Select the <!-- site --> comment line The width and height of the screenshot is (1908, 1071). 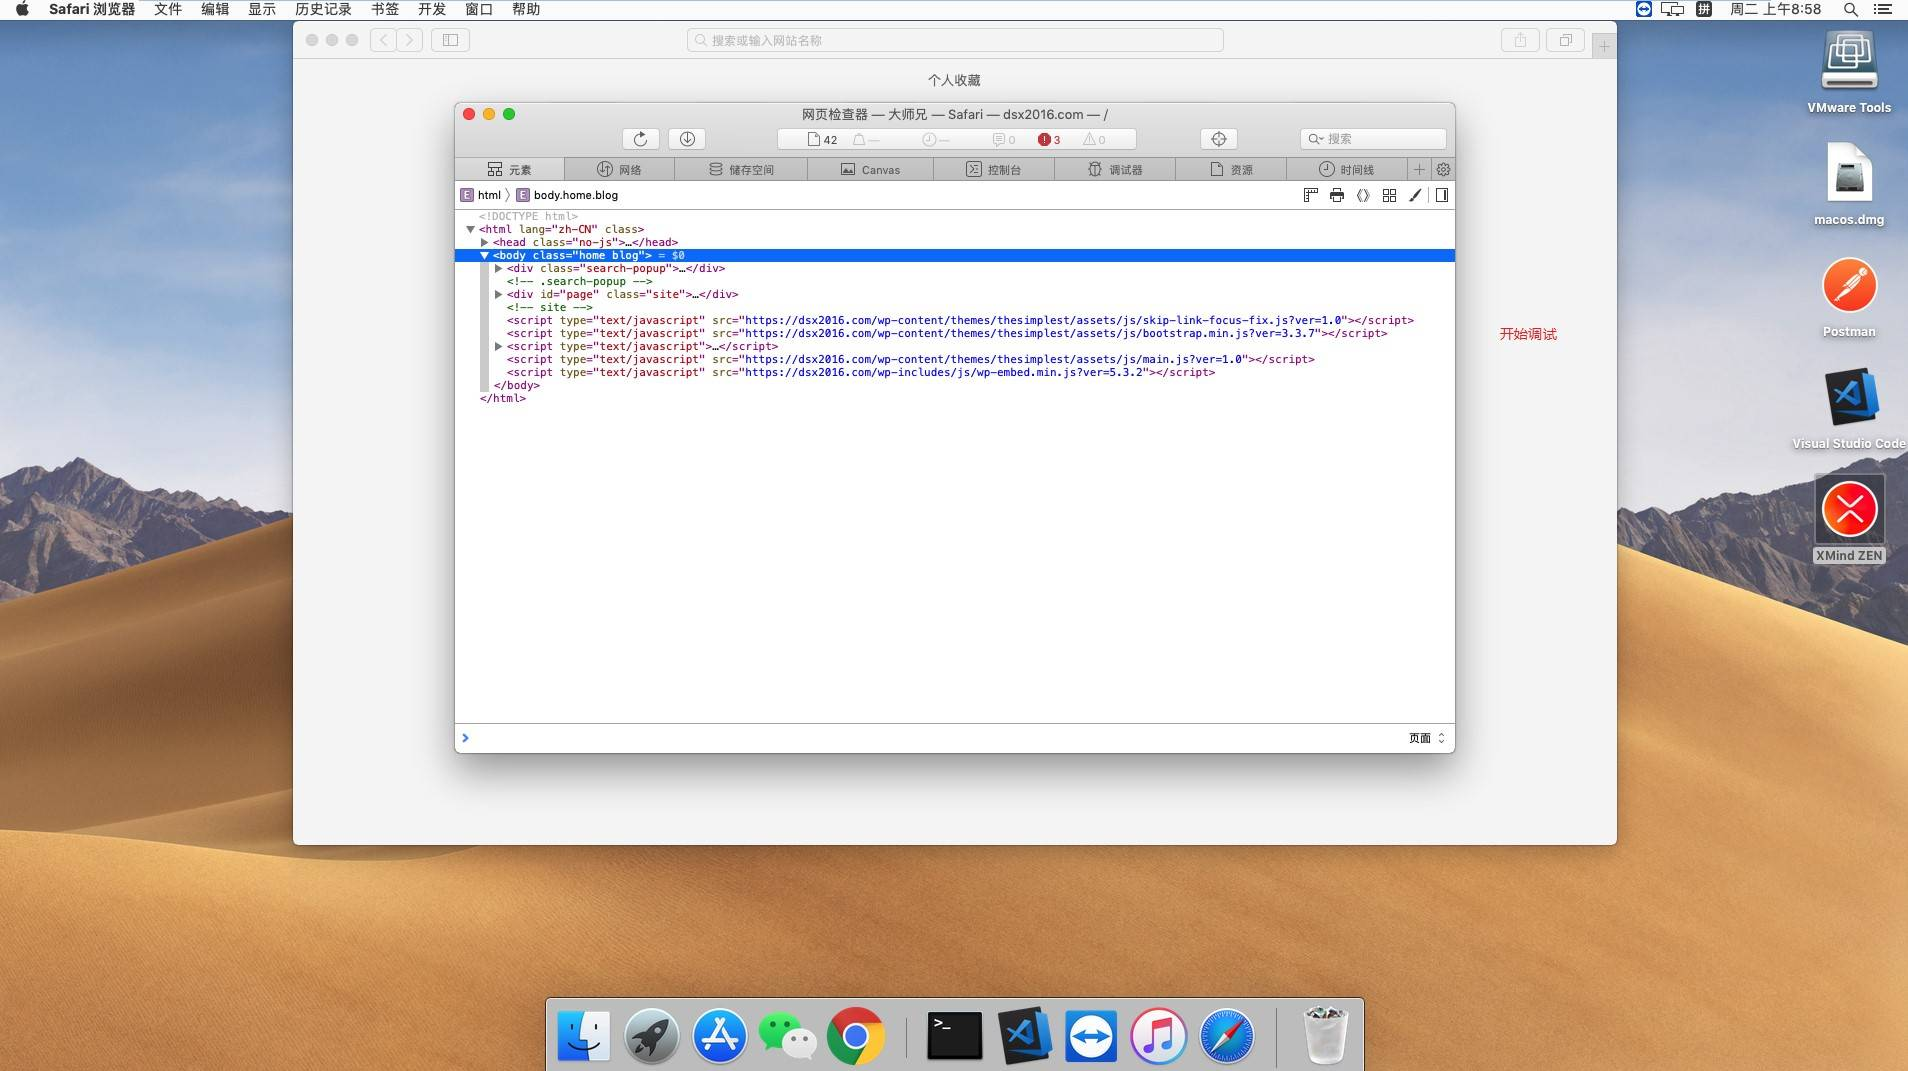coord(549,307)
